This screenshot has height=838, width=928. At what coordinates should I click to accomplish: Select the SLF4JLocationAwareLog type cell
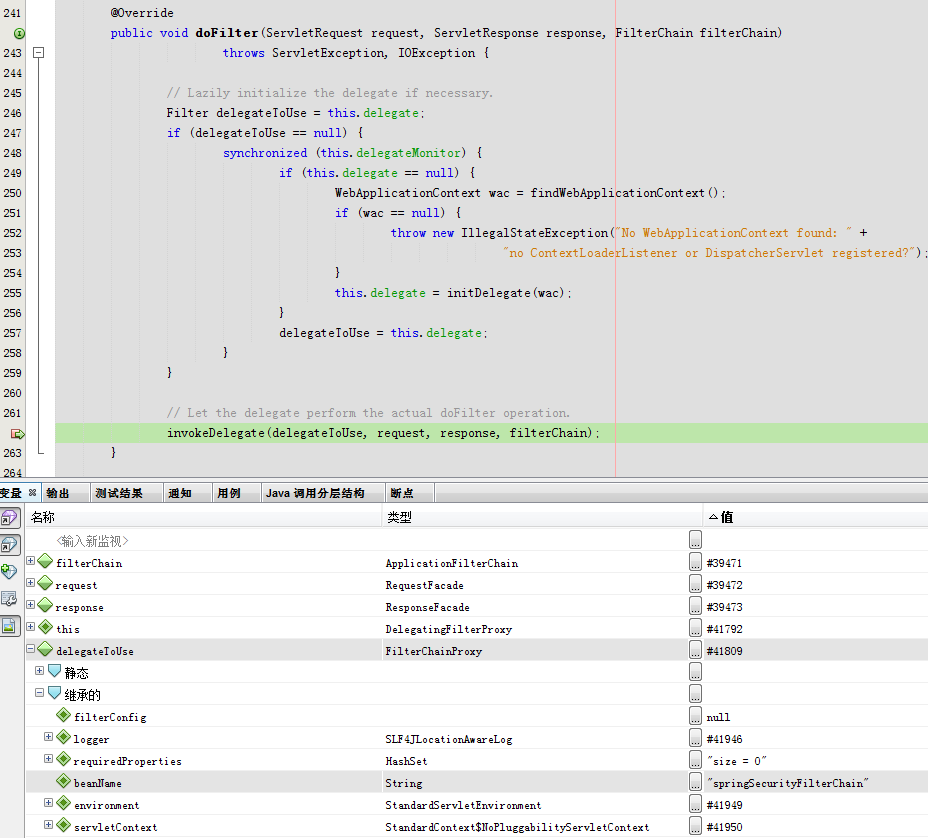pos(449,739)
